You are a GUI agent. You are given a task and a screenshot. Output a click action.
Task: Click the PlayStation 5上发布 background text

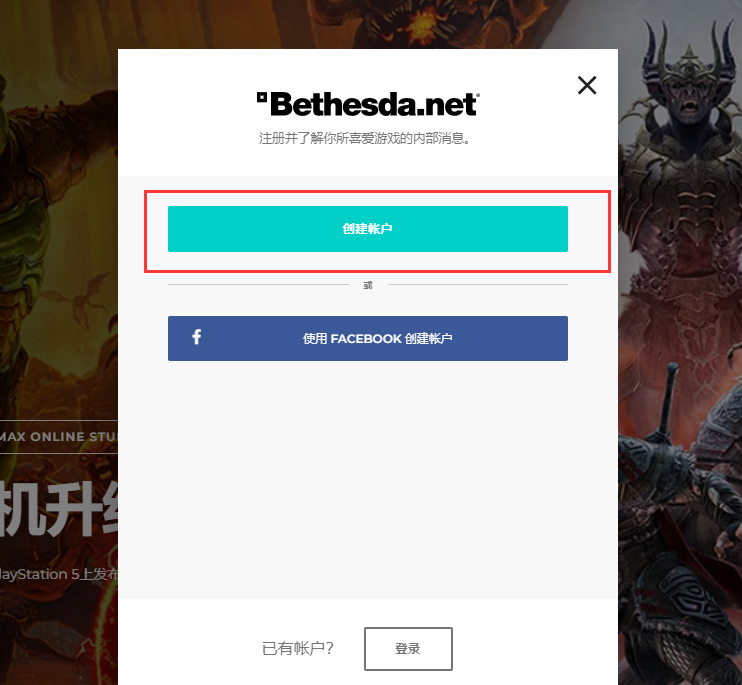[59, 574]
